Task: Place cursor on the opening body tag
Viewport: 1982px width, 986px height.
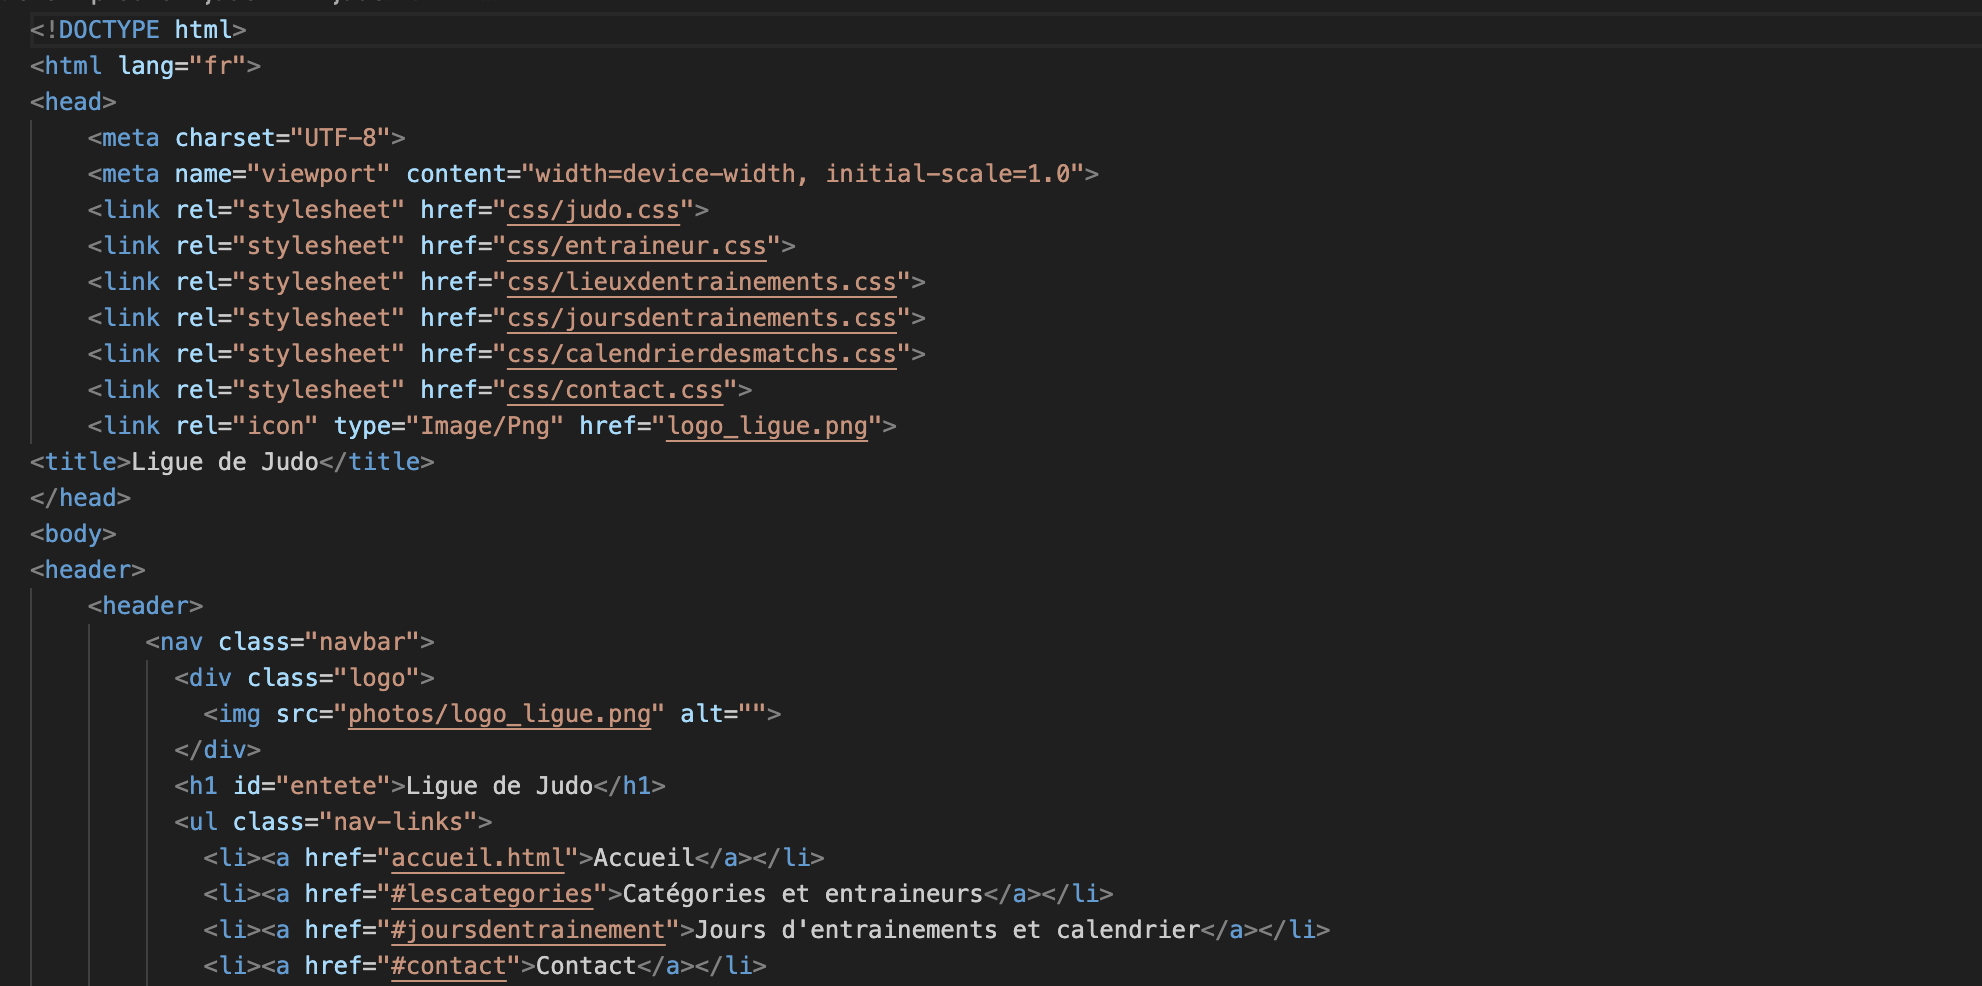Action: (72, 533)
